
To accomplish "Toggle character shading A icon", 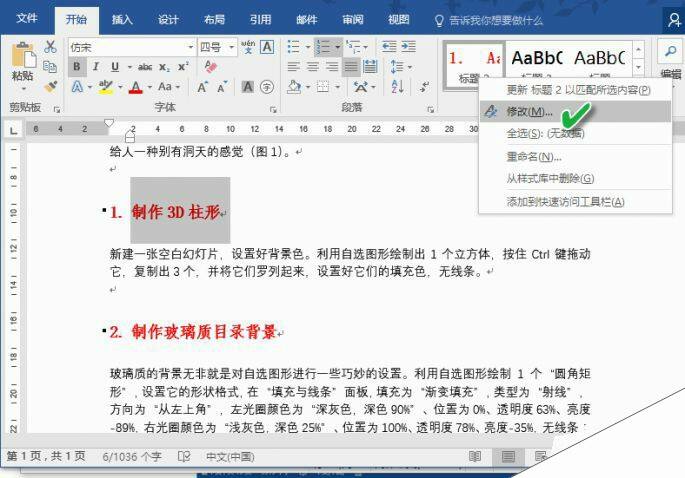I will pos(248,87).
